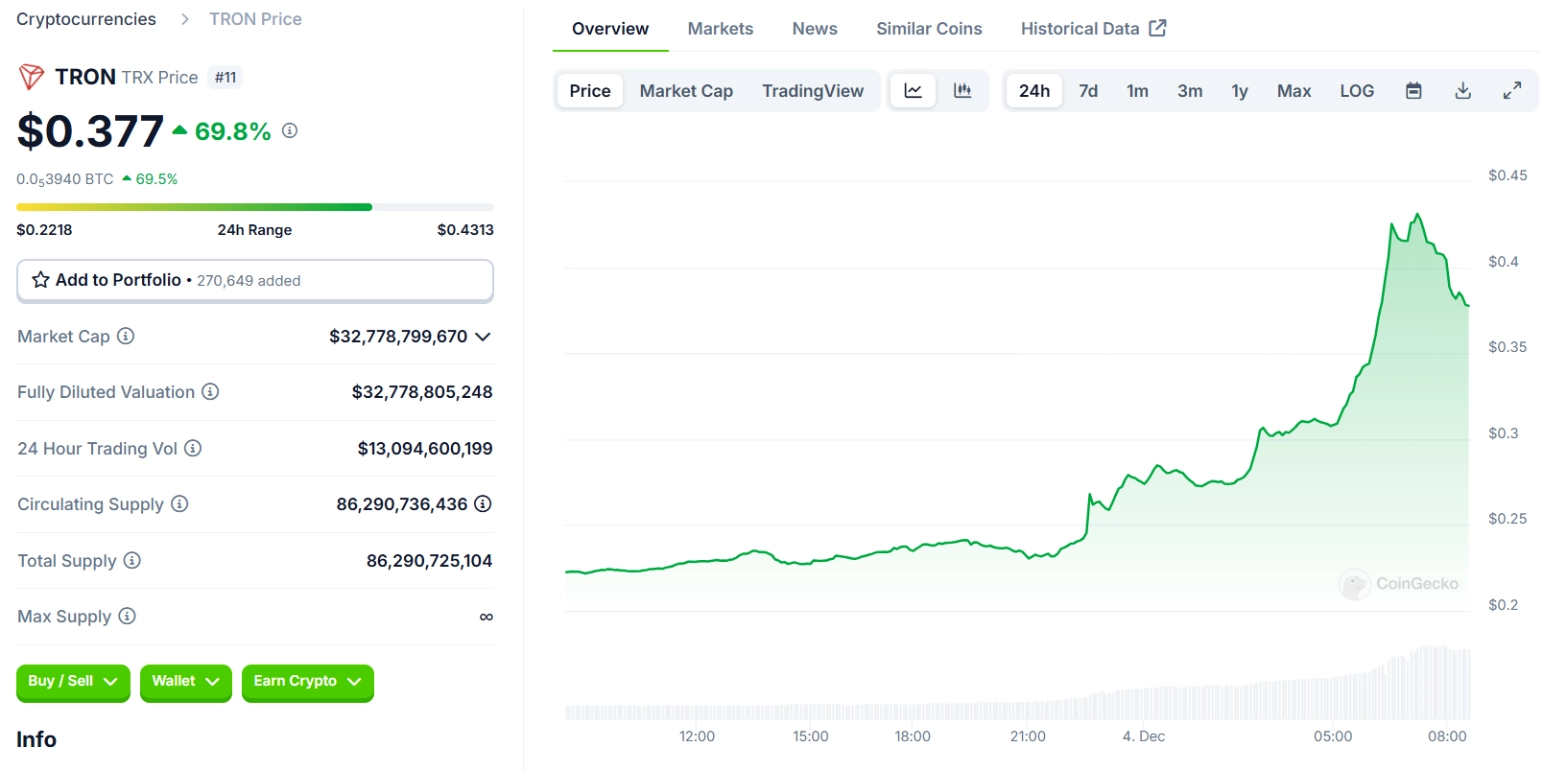The image size is (1567, 770).
Task: Switch to candlestick chart icon
Action: tap(963, 91)
